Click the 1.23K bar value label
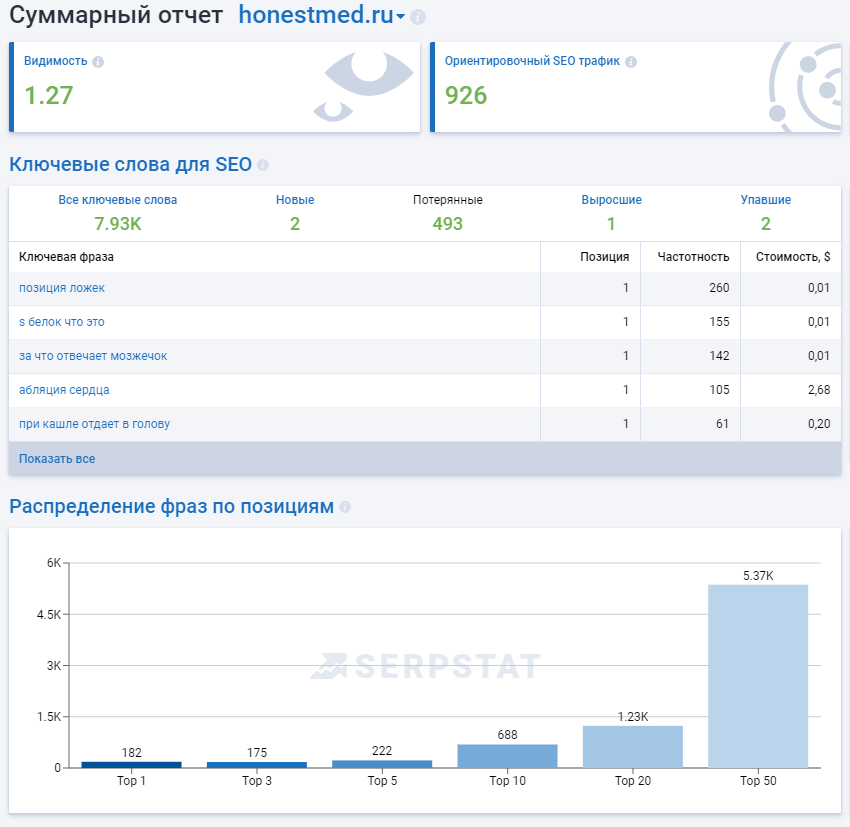 [633, 717]
